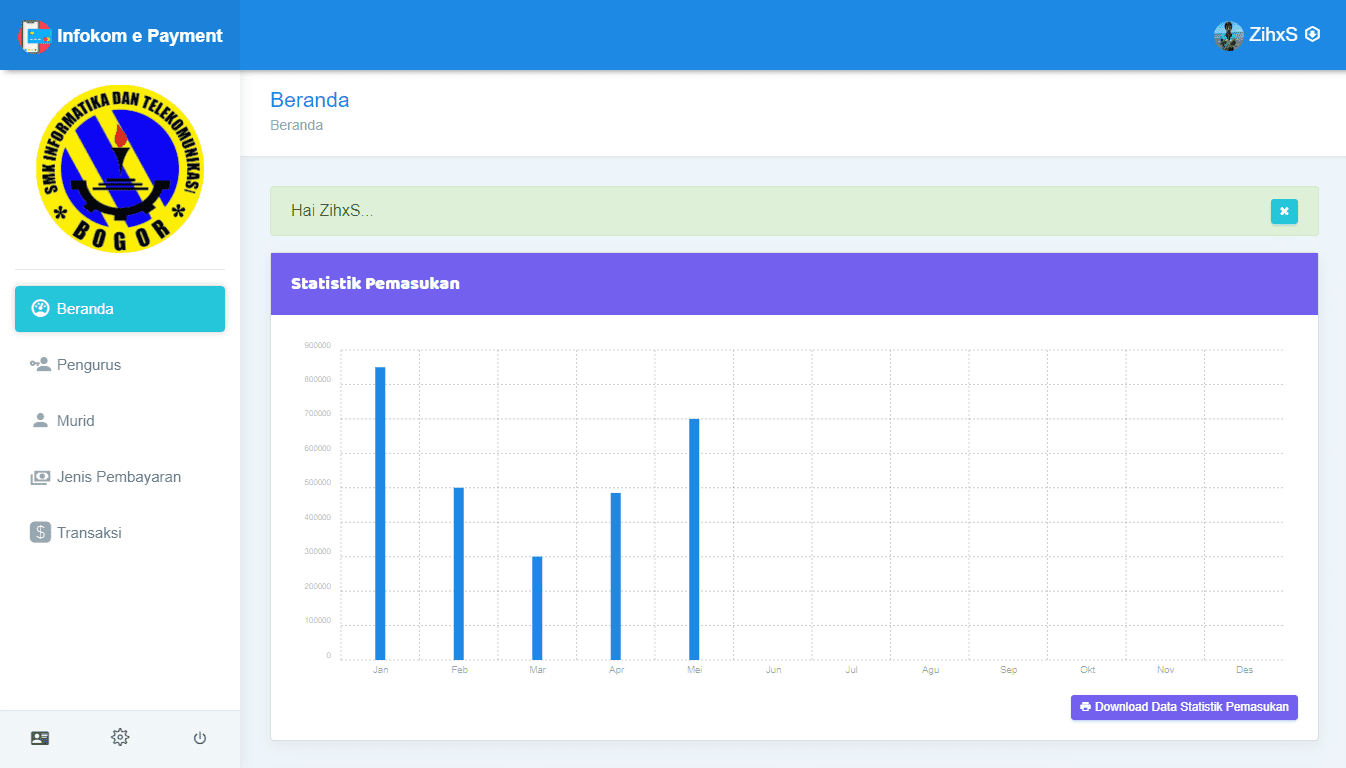Click the Jan bar in the chart

[380, 513]
